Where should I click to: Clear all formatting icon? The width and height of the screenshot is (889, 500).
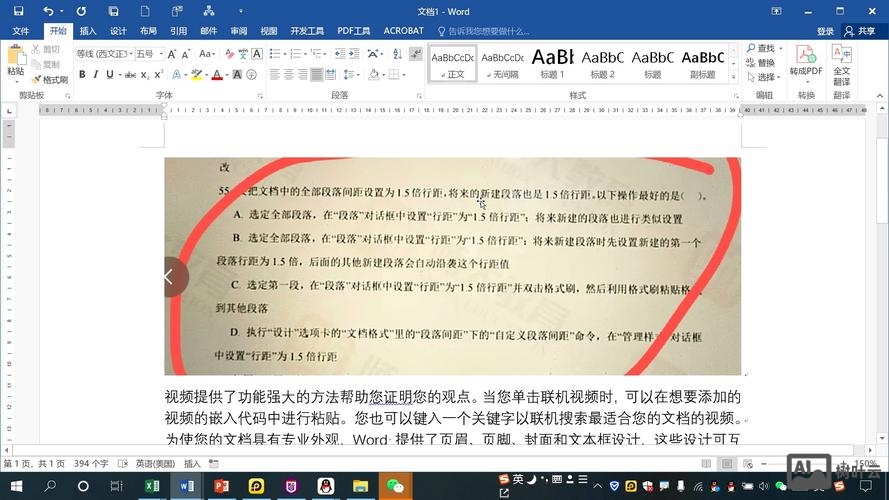coord(229,54)
